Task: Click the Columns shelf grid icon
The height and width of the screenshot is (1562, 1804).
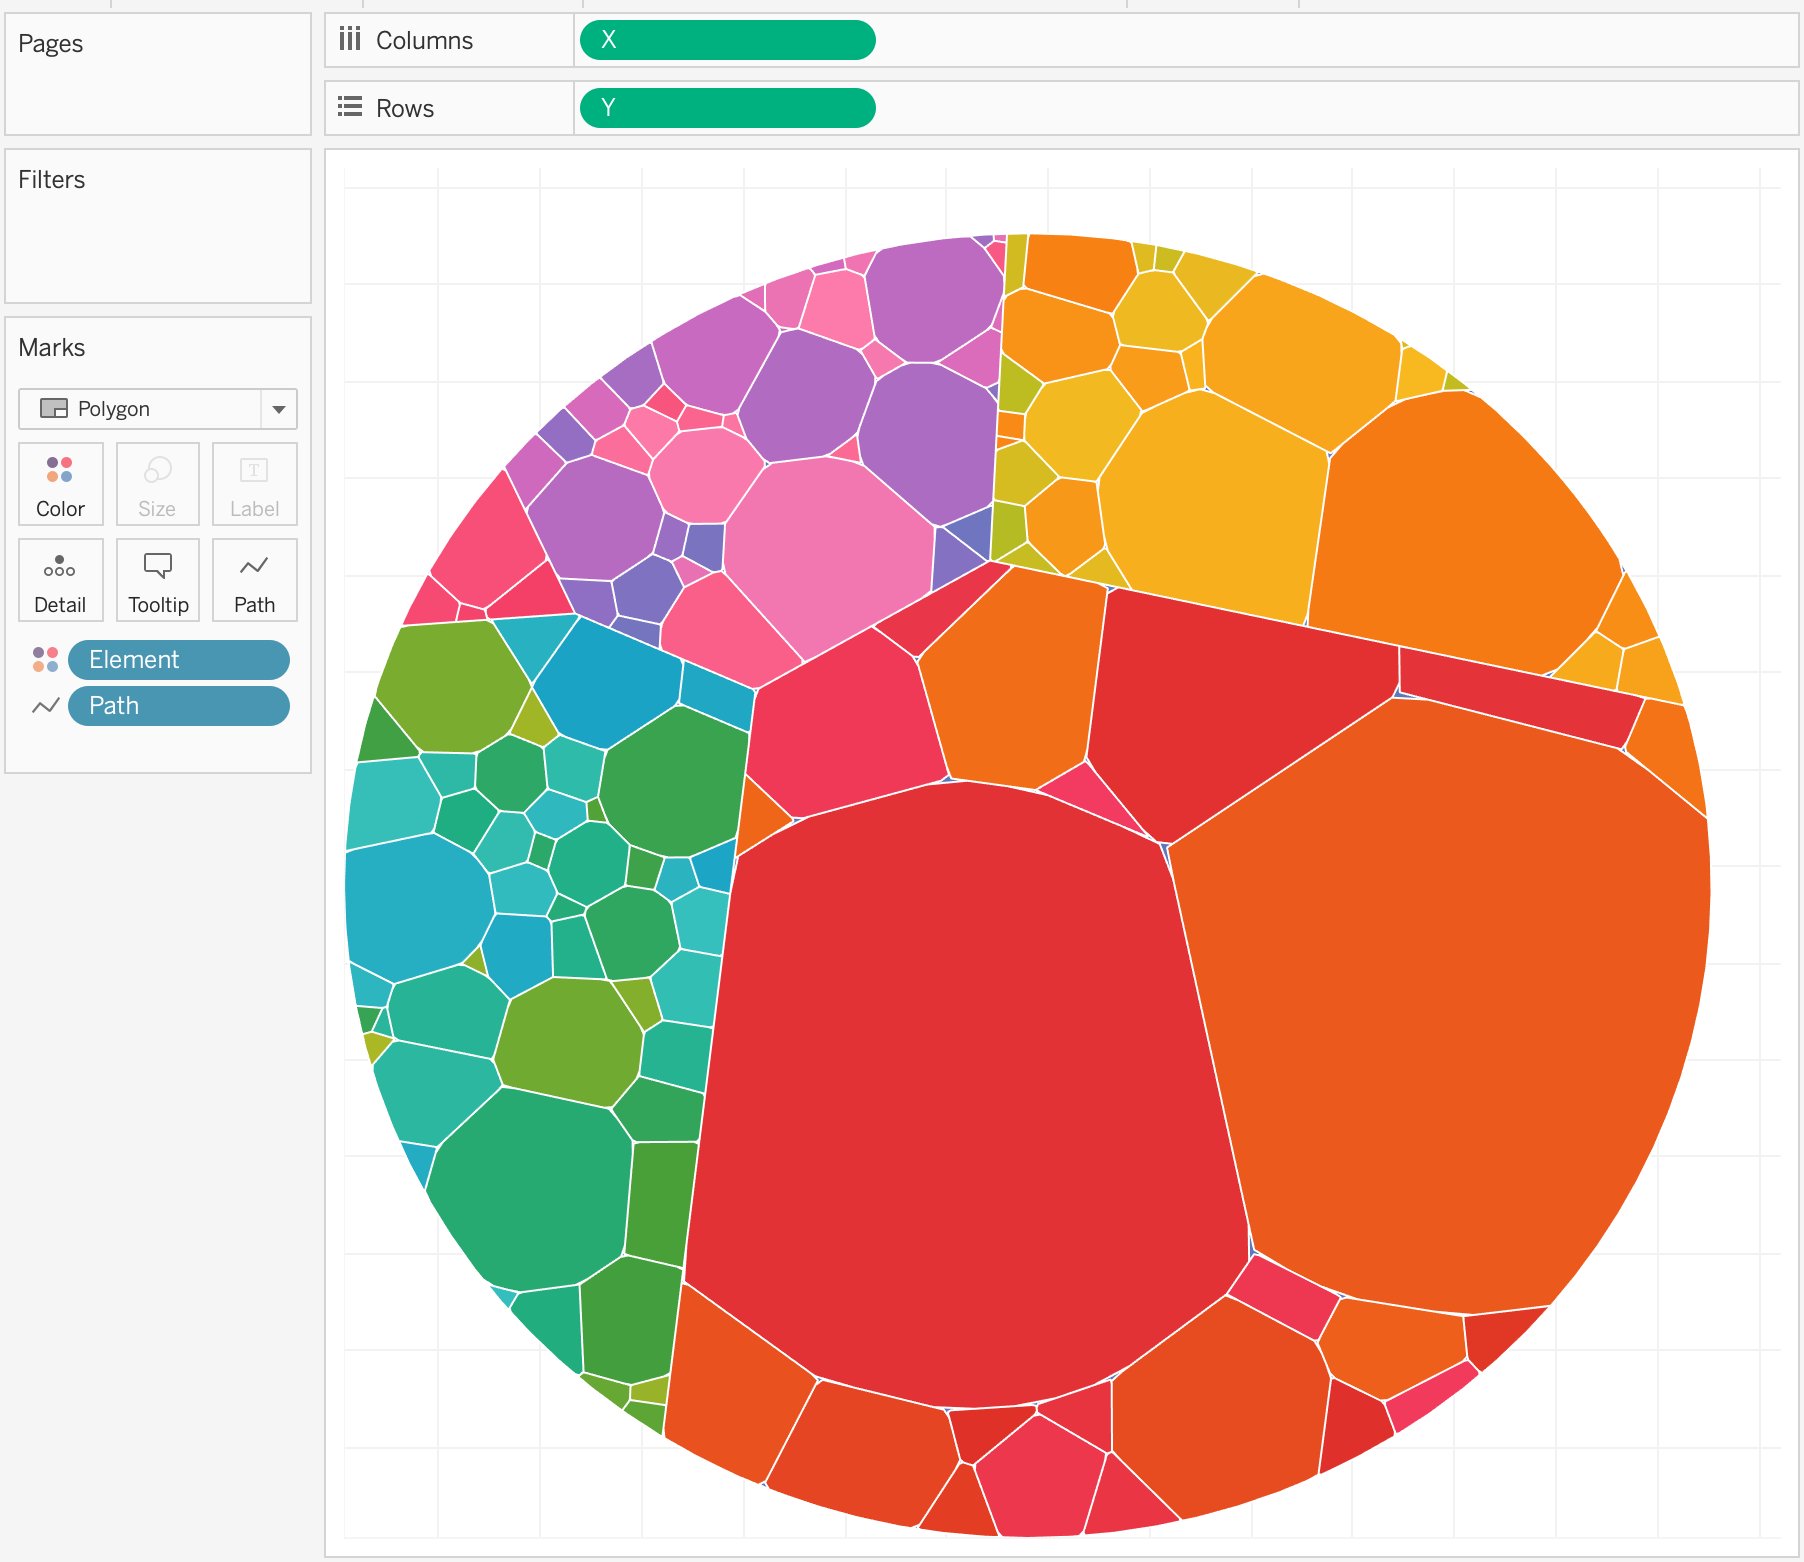Action: [350, 40]
